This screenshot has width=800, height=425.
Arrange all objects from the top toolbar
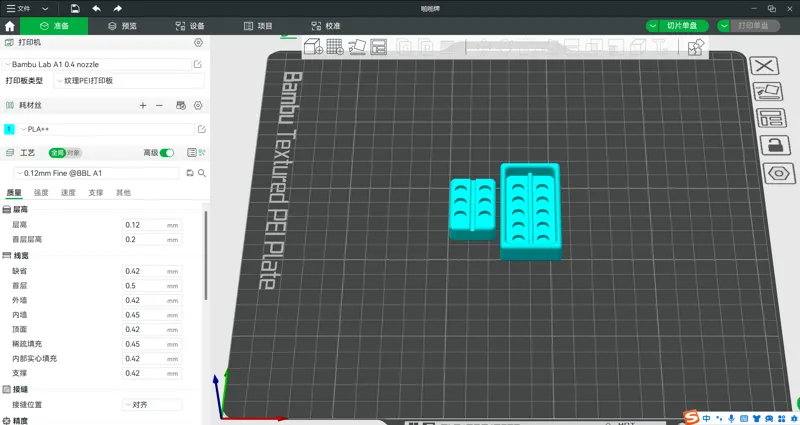[379, 47]
